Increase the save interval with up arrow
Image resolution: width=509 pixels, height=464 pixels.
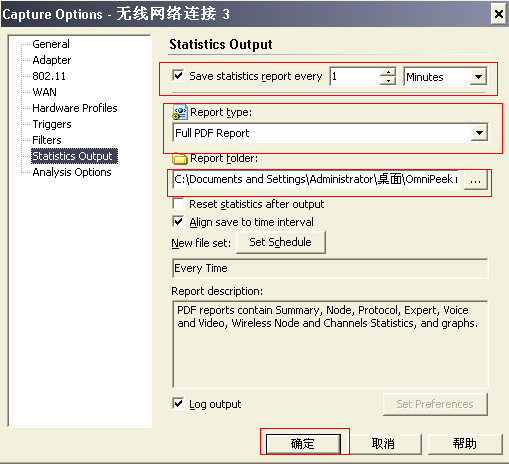[x=388, y=72]
